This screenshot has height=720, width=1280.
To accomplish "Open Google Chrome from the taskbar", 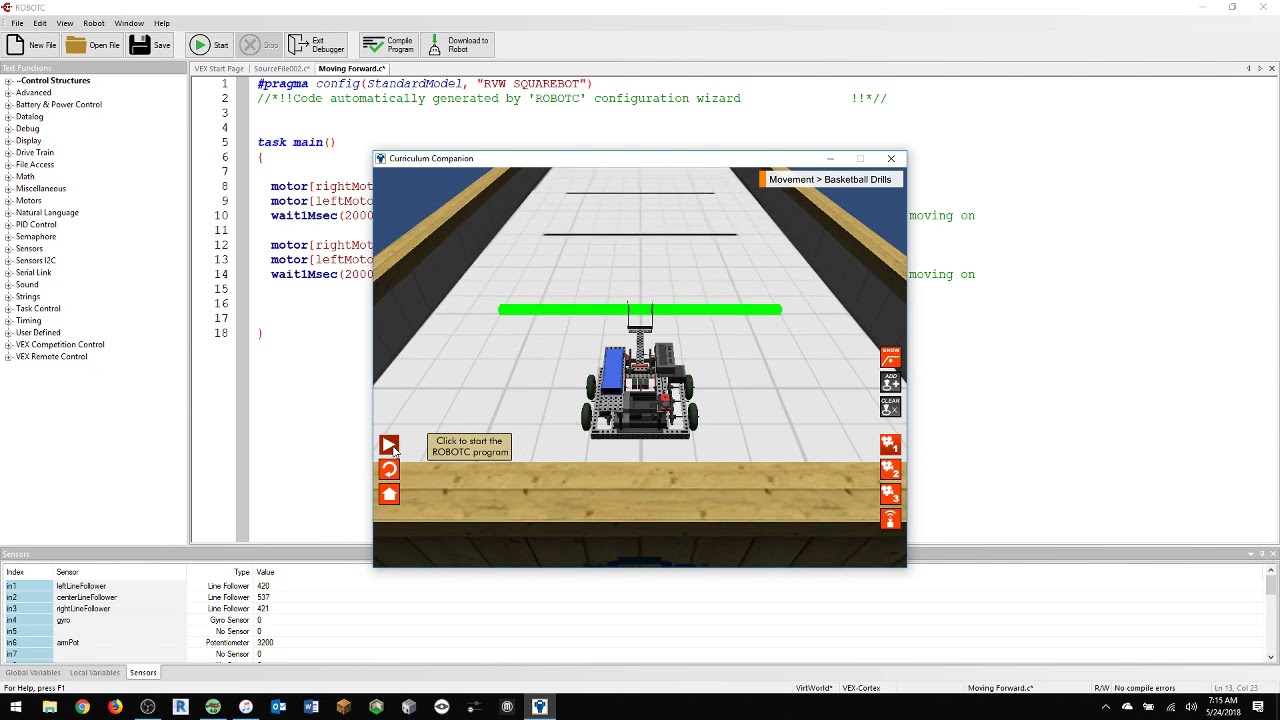I will coord(82,707).
